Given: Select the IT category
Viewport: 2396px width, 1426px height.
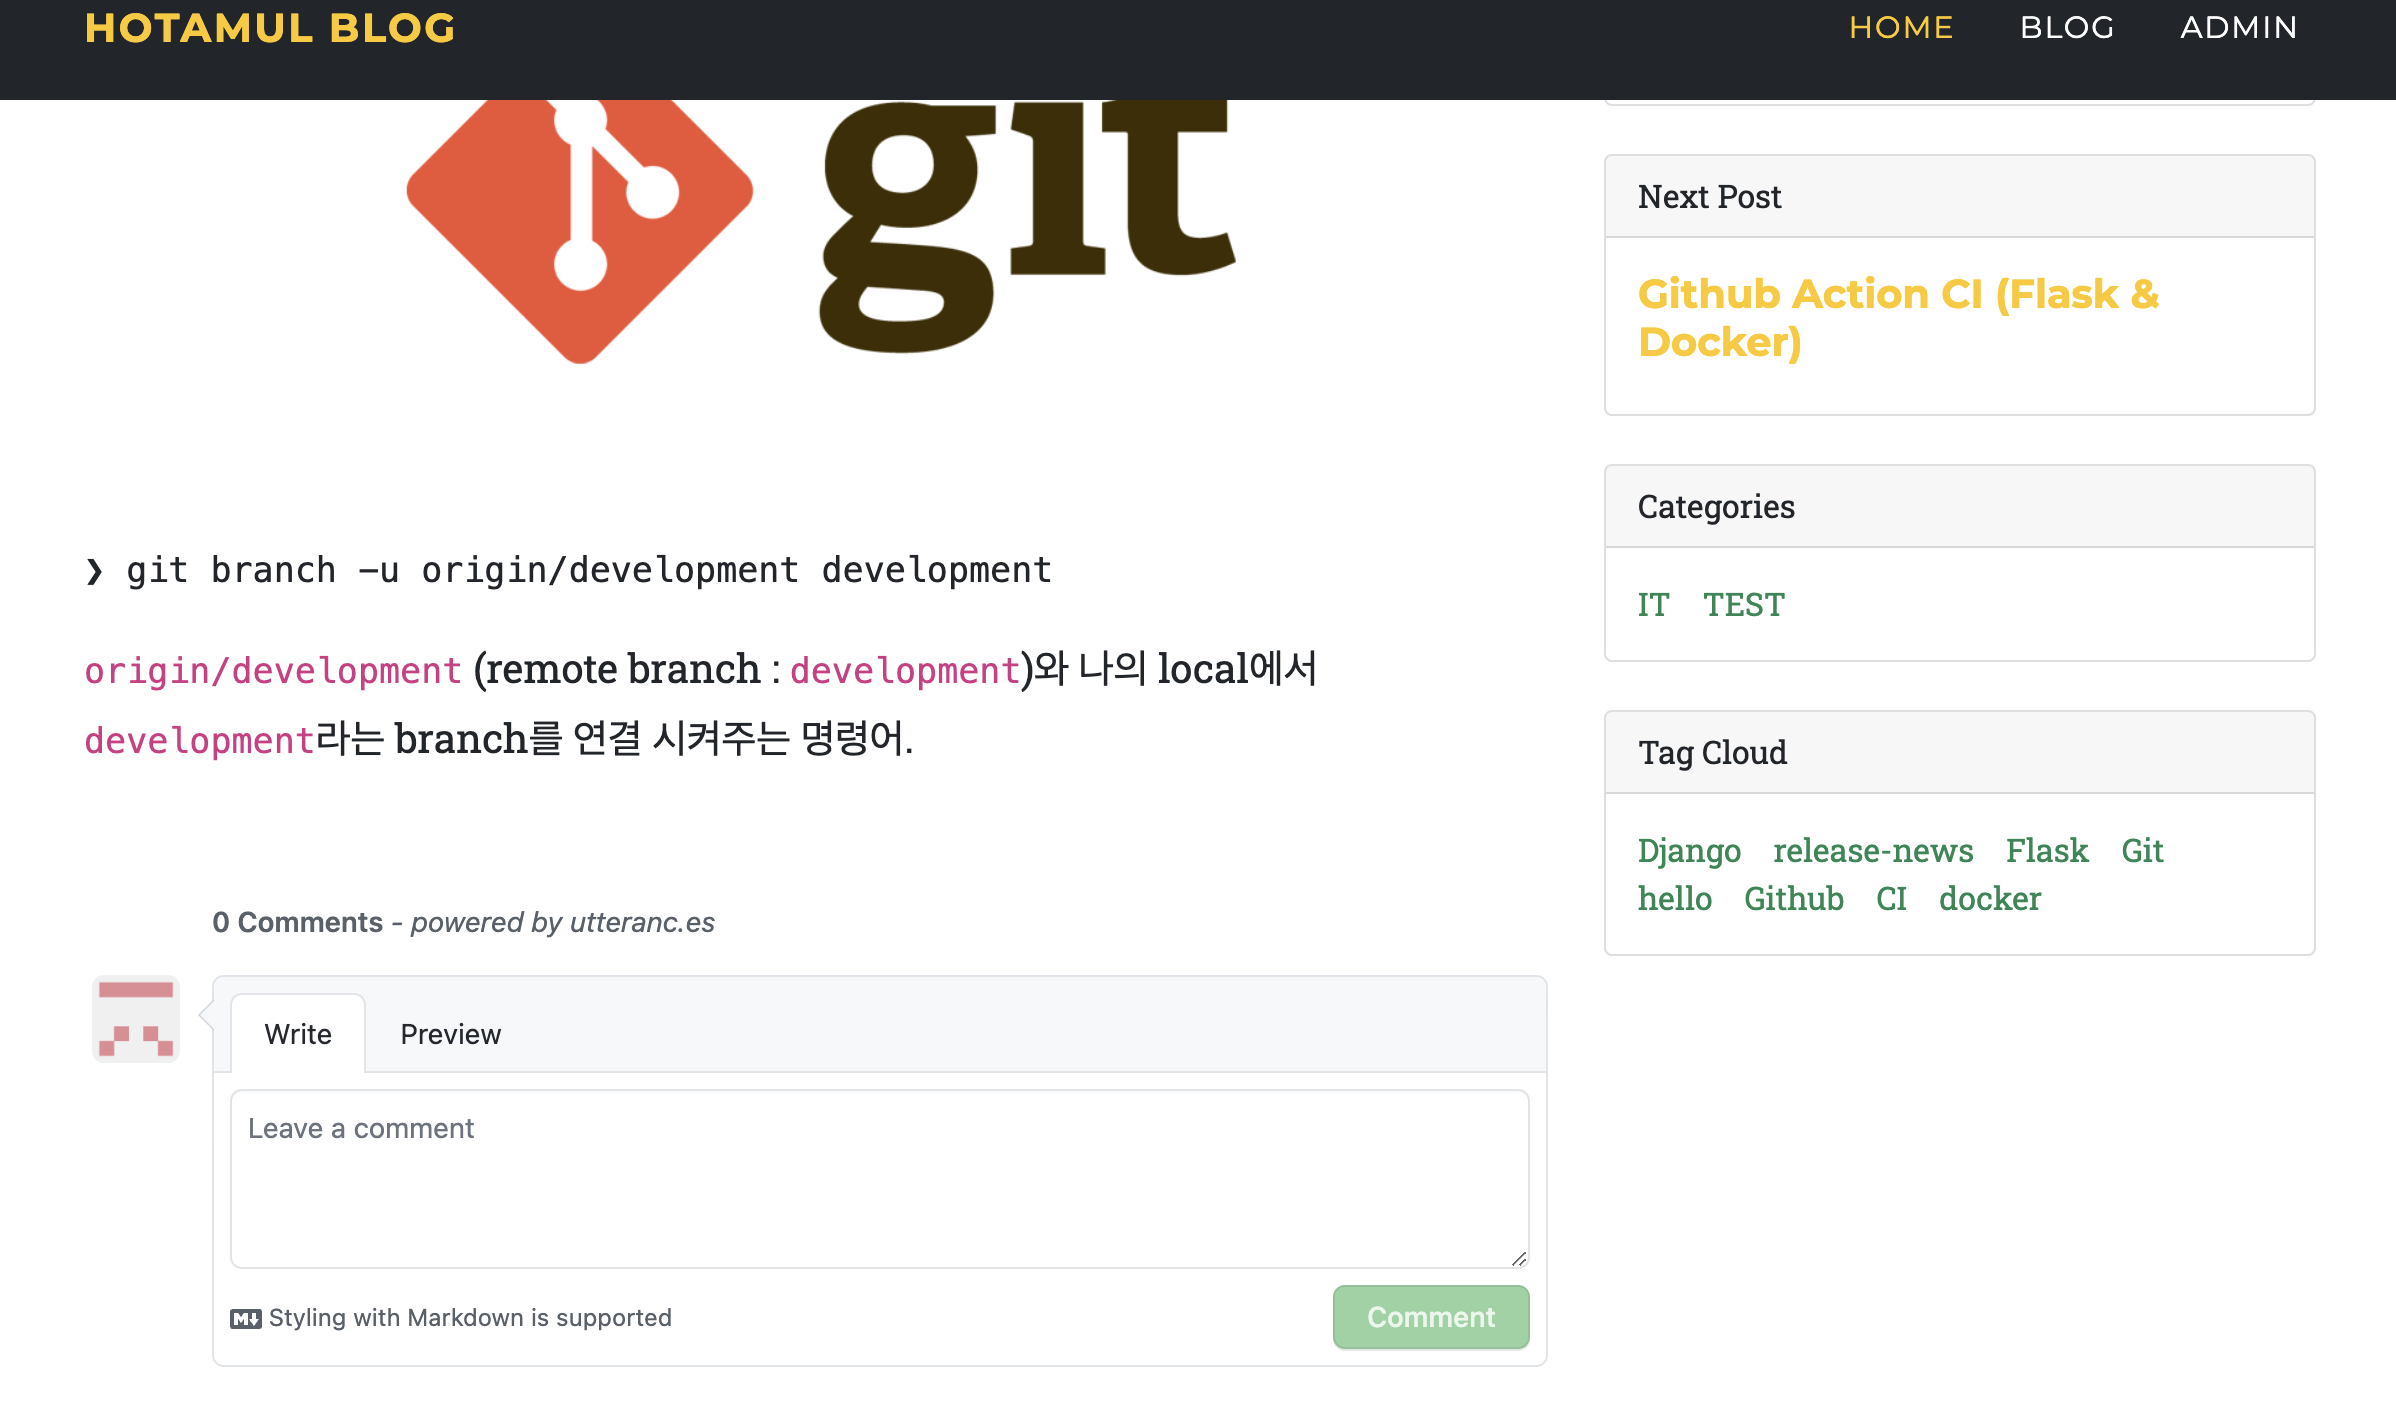Looking at the screenshot, I should [1653, 605].
